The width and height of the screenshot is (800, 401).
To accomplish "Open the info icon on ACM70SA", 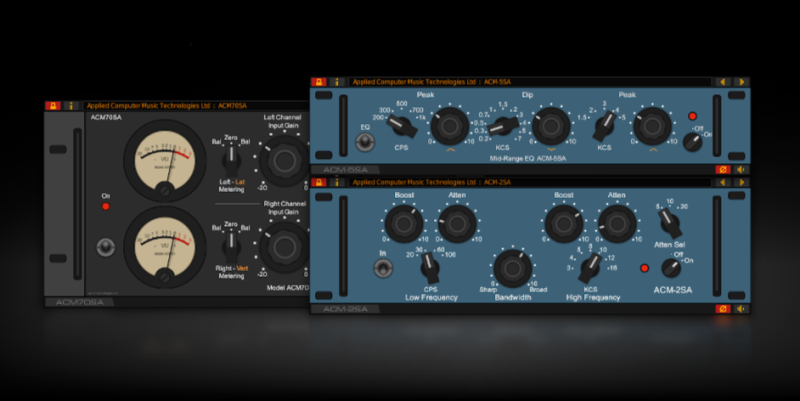I will tap(71, 106).
